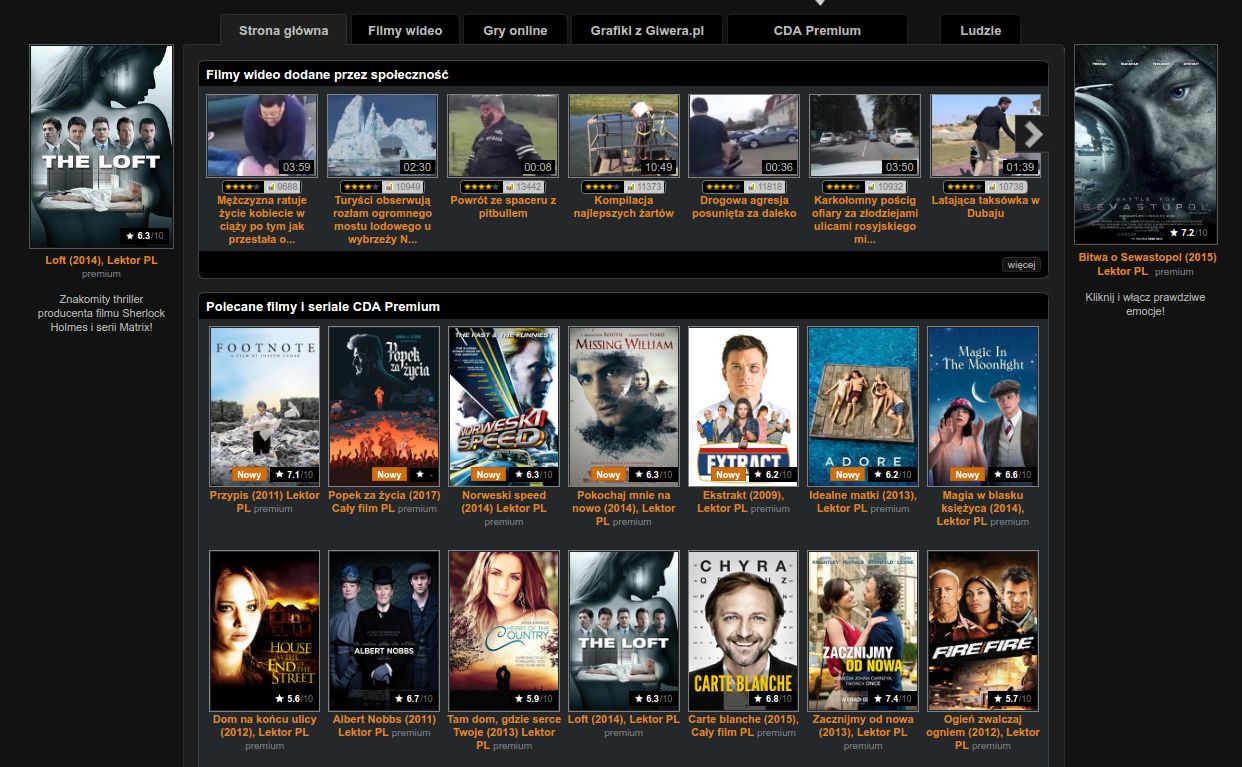Open the Carte Blanche poster
Image resolution: width=1242 pixels, height=767 pixels.
(x=743, y=630)
